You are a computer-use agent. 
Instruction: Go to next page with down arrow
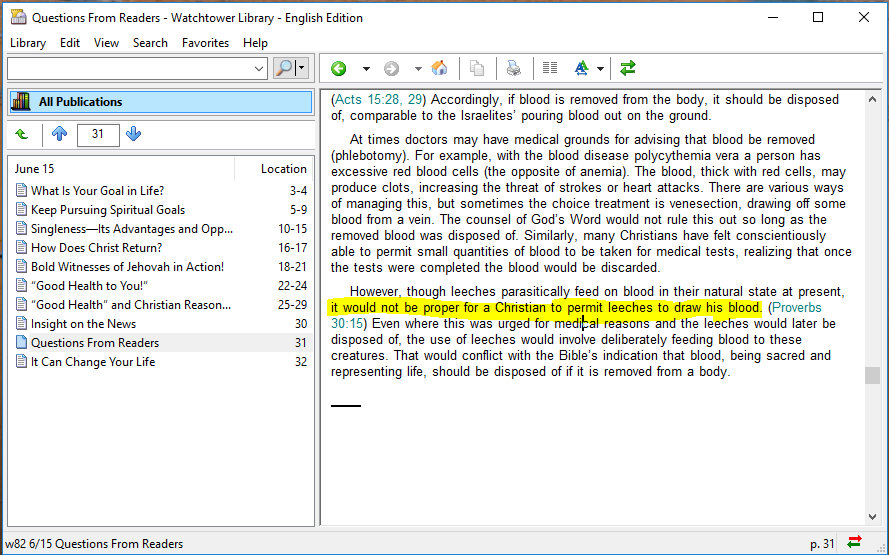pos(134,134)
